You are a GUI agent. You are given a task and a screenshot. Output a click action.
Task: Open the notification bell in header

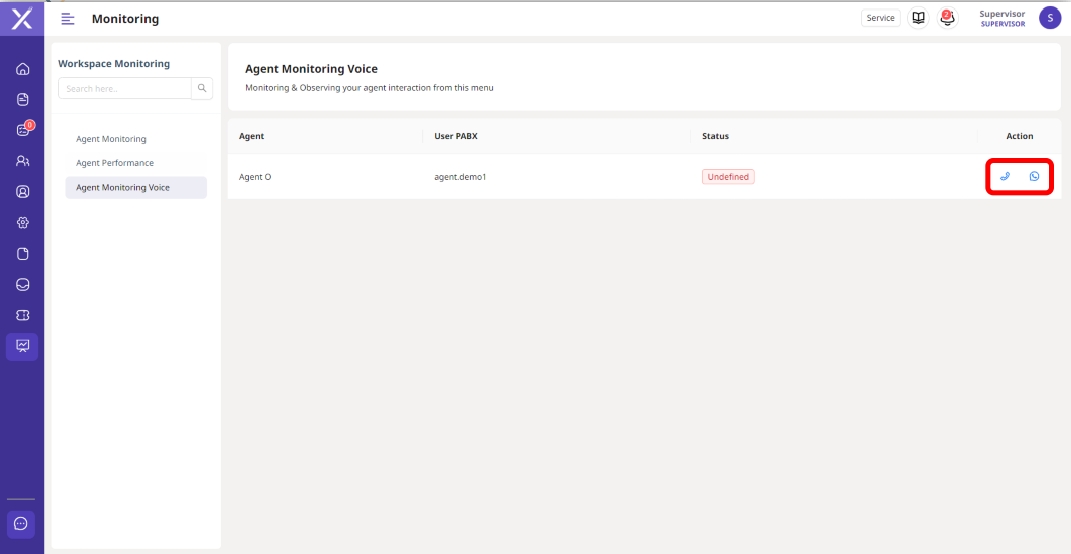[x=947, y=18]
